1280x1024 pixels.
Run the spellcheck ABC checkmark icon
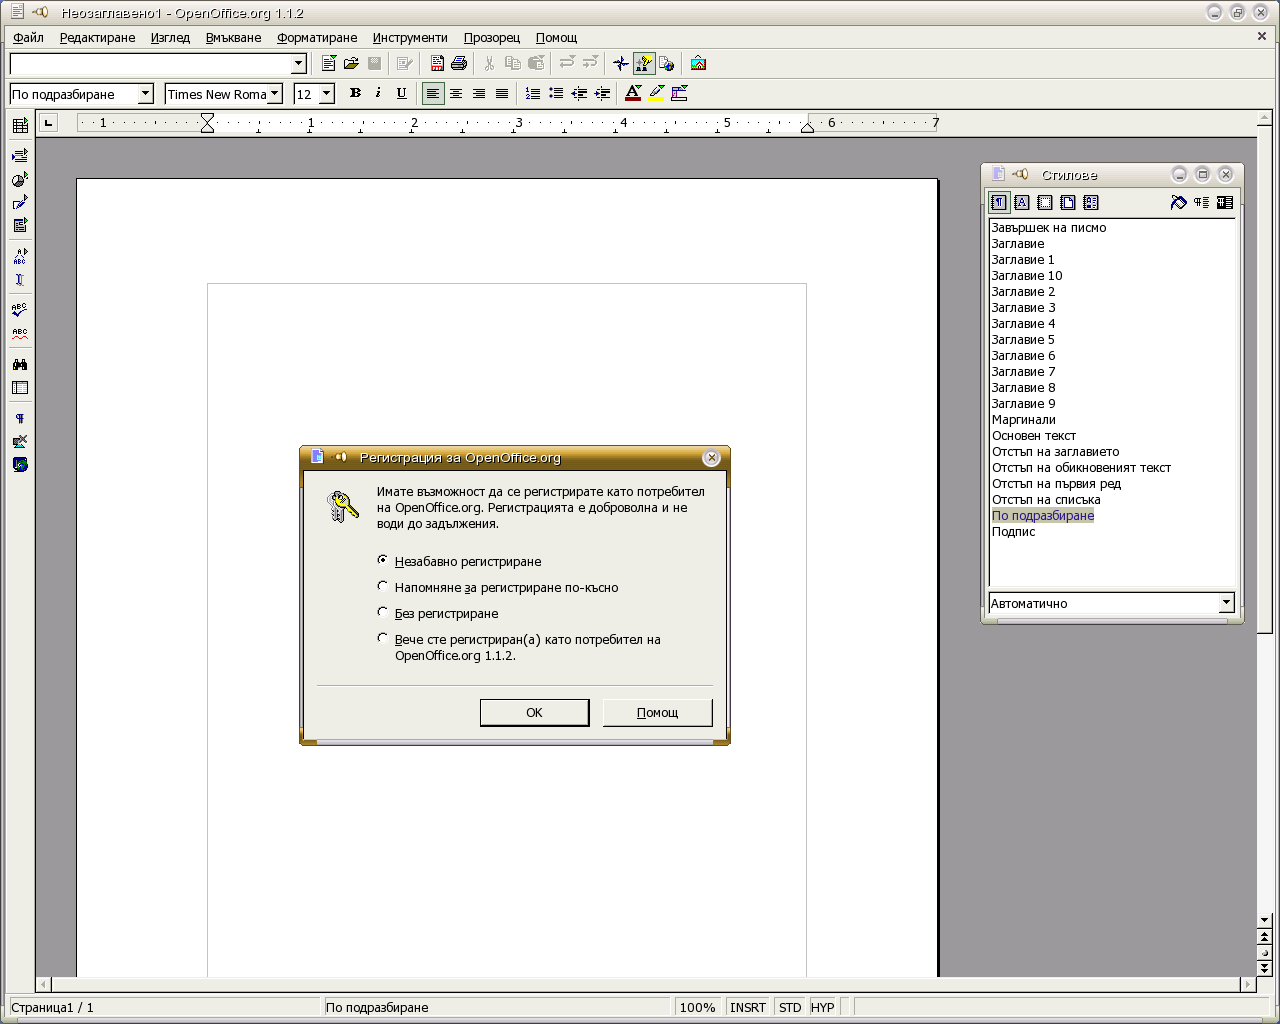20,310
